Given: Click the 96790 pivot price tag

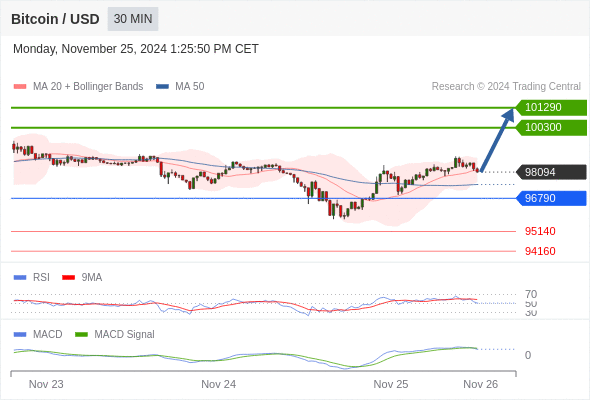Looking at the screenshot, I should [551, 198].
